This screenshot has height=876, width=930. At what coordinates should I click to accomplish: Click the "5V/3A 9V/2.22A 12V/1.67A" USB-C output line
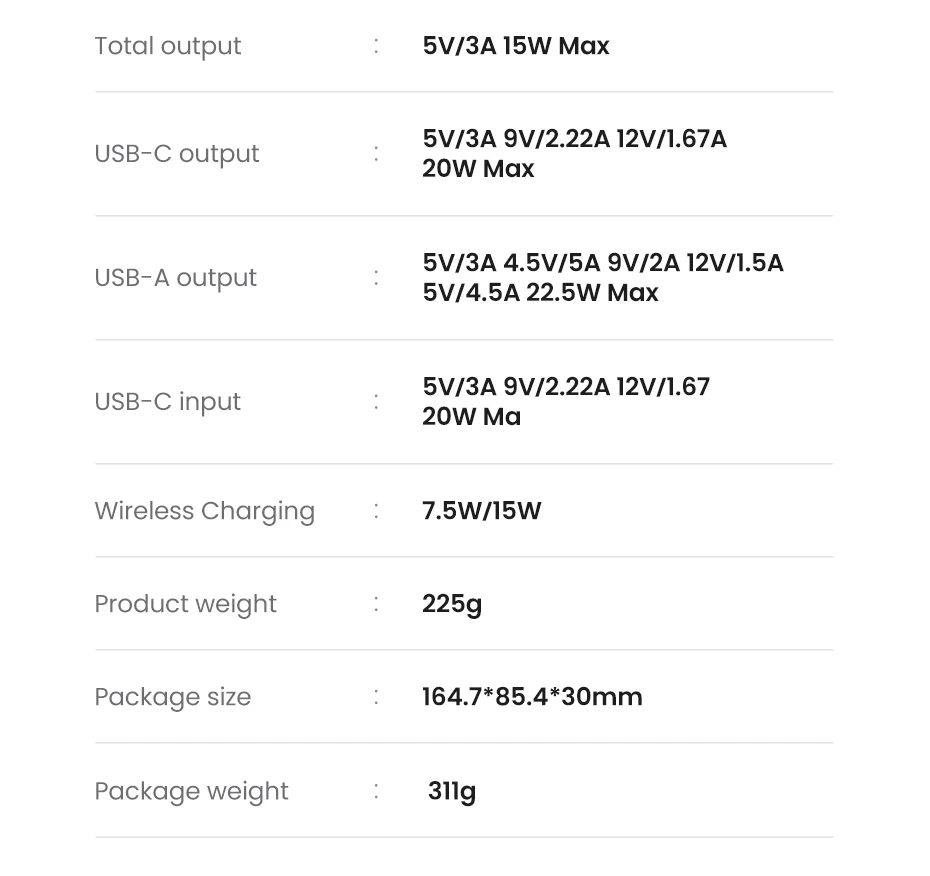pos(574,139)
